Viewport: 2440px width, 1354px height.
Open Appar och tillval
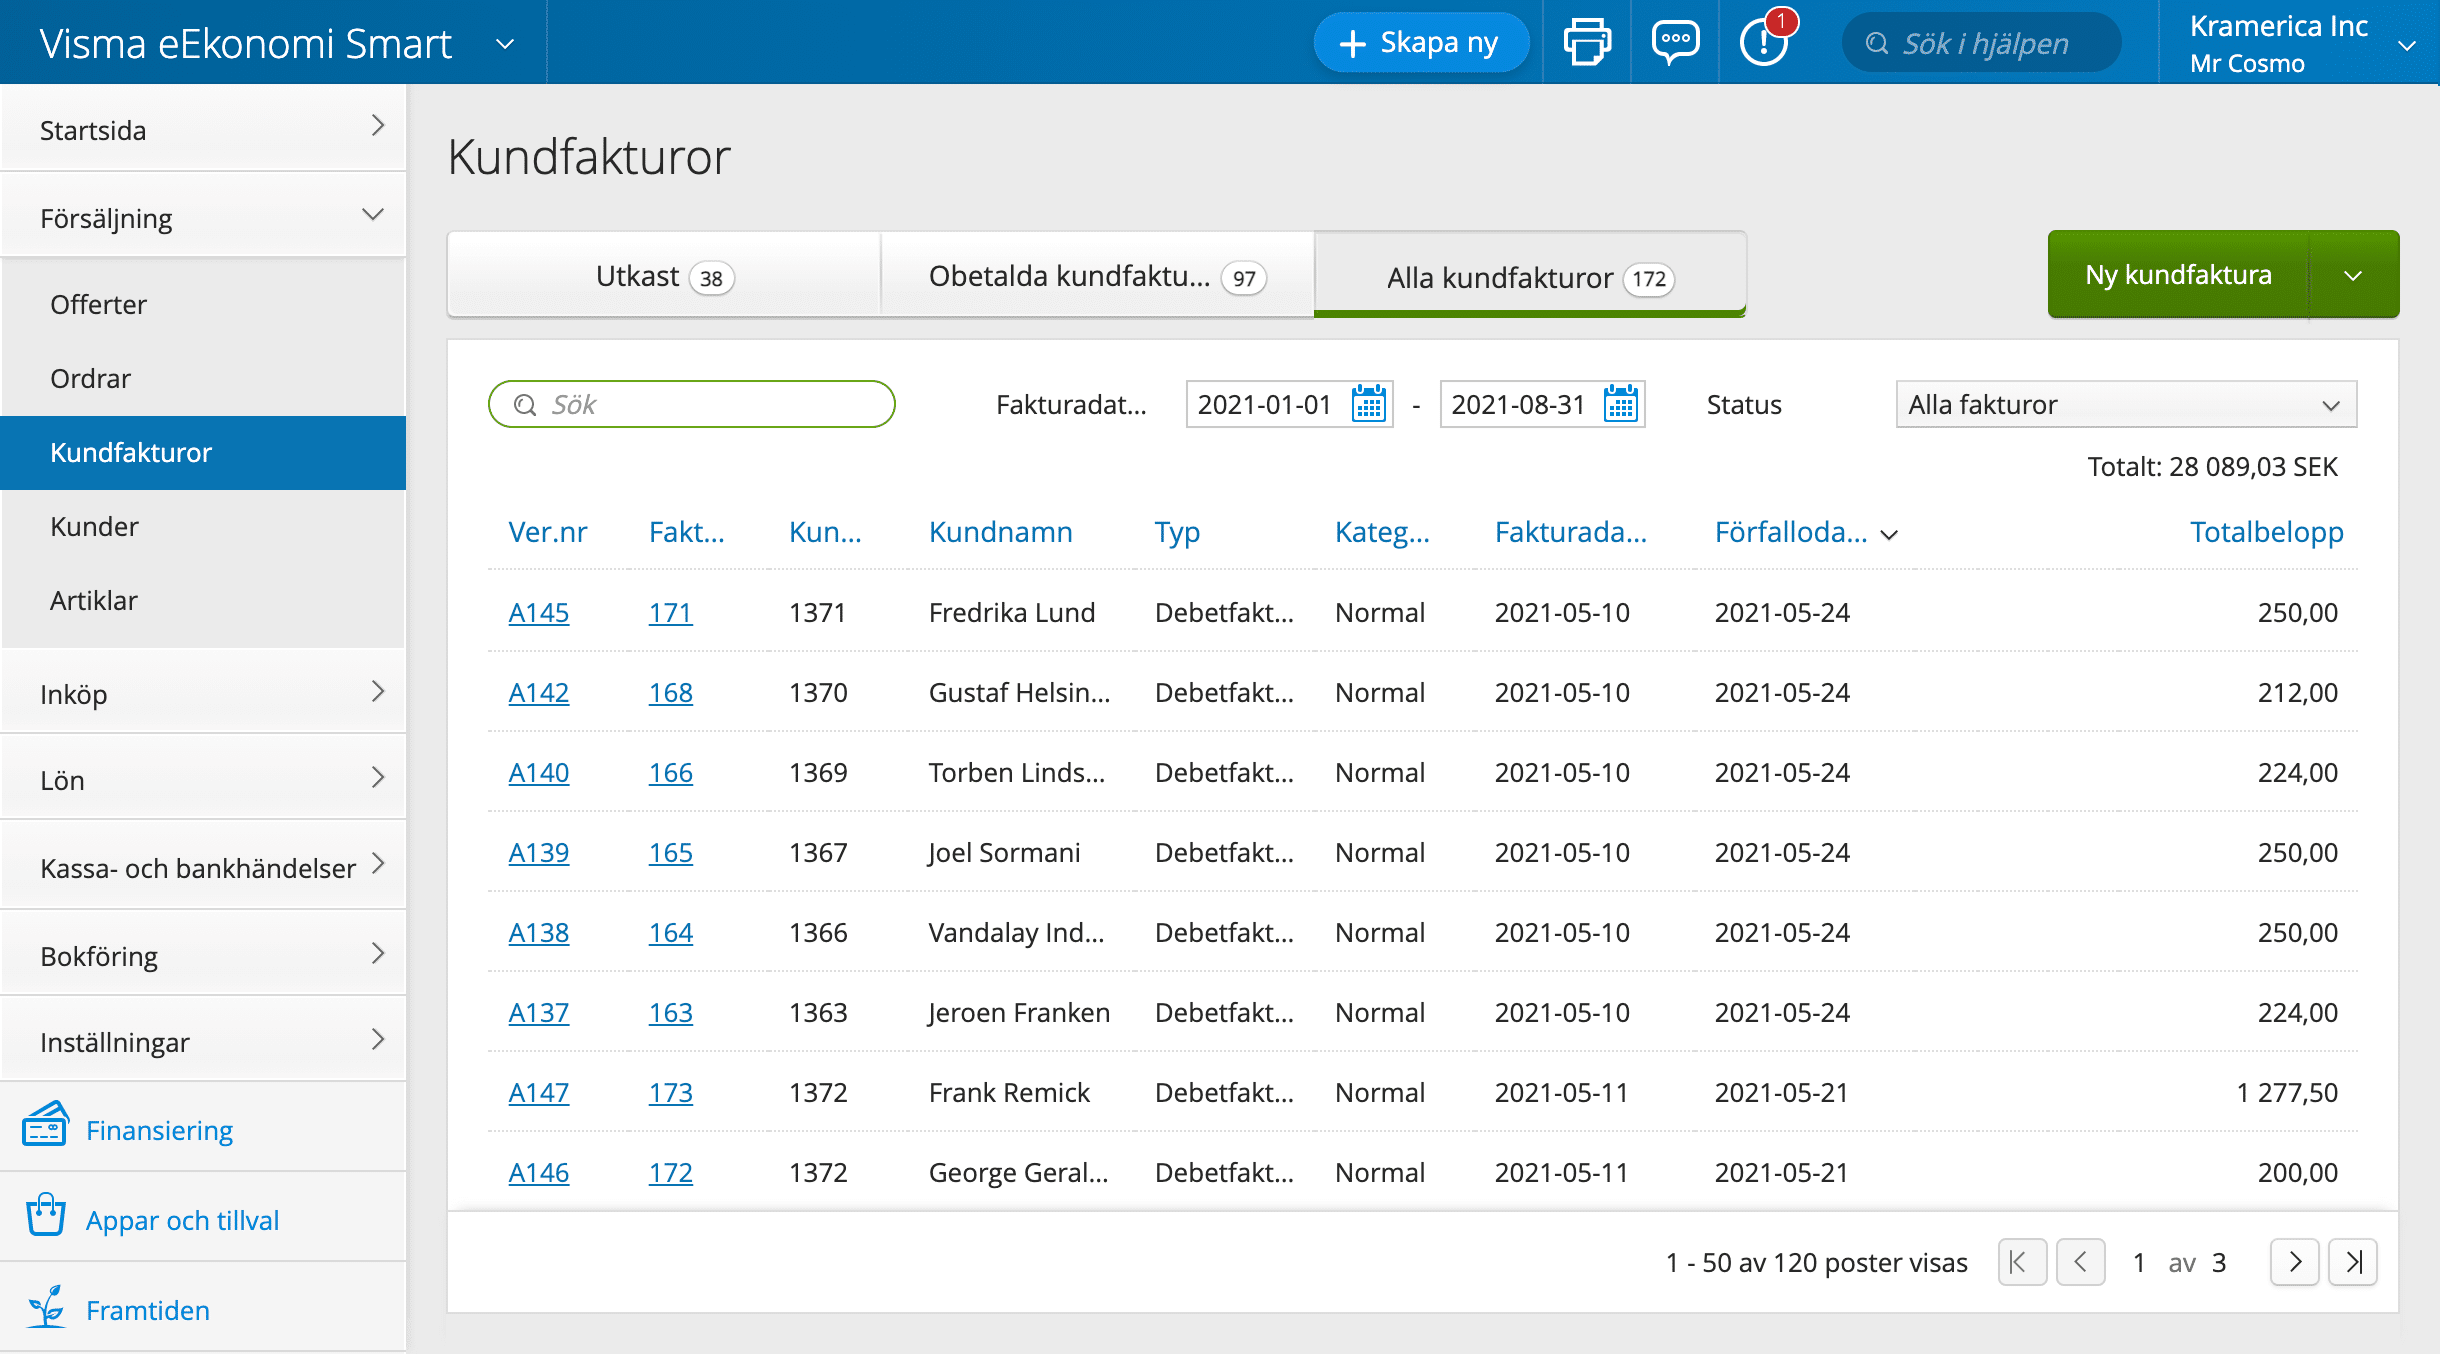click(x=182, y=1220)
